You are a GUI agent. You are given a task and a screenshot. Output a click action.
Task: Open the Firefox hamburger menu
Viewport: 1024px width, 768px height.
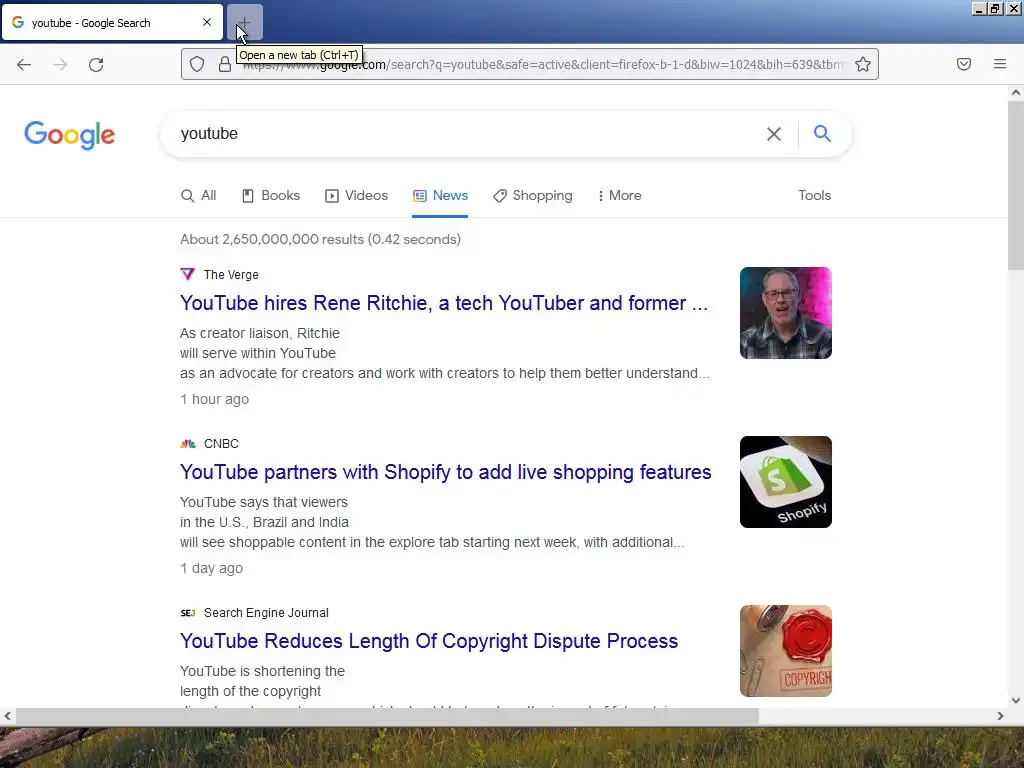pos(1000,64)
